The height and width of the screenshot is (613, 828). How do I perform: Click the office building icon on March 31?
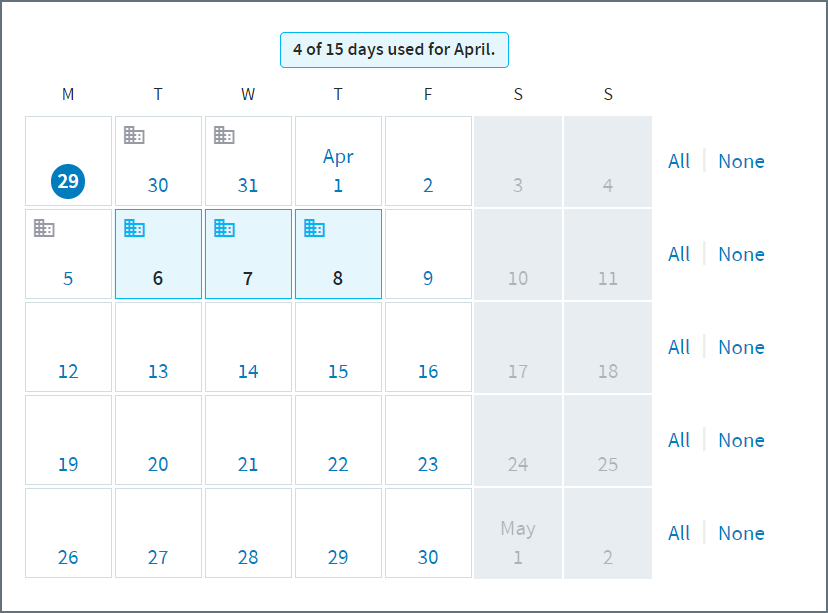[224, 135]
